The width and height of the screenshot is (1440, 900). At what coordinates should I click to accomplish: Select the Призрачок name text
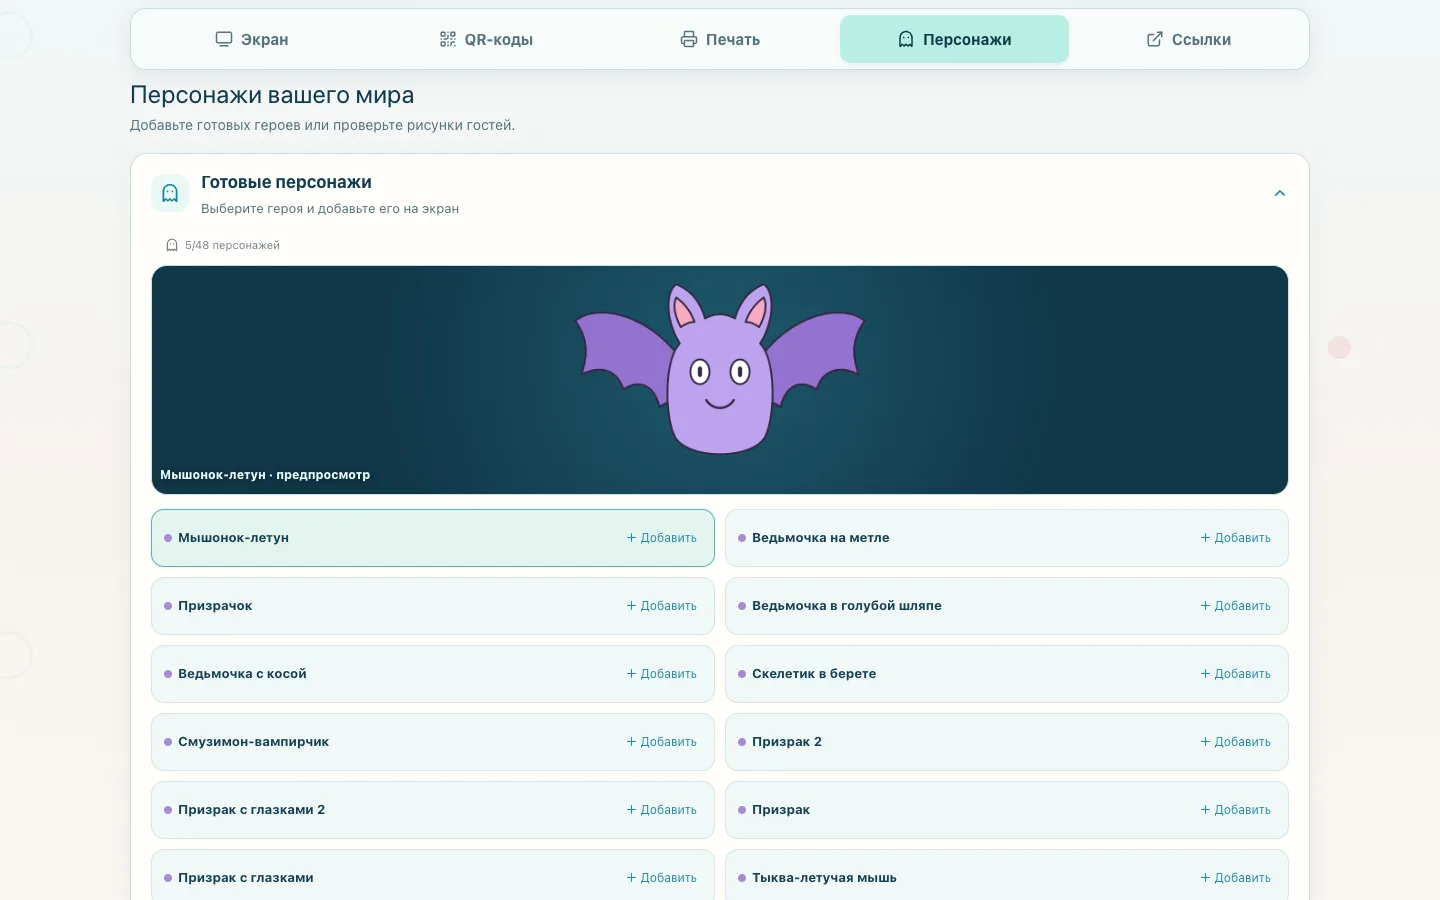pos(215,606)
